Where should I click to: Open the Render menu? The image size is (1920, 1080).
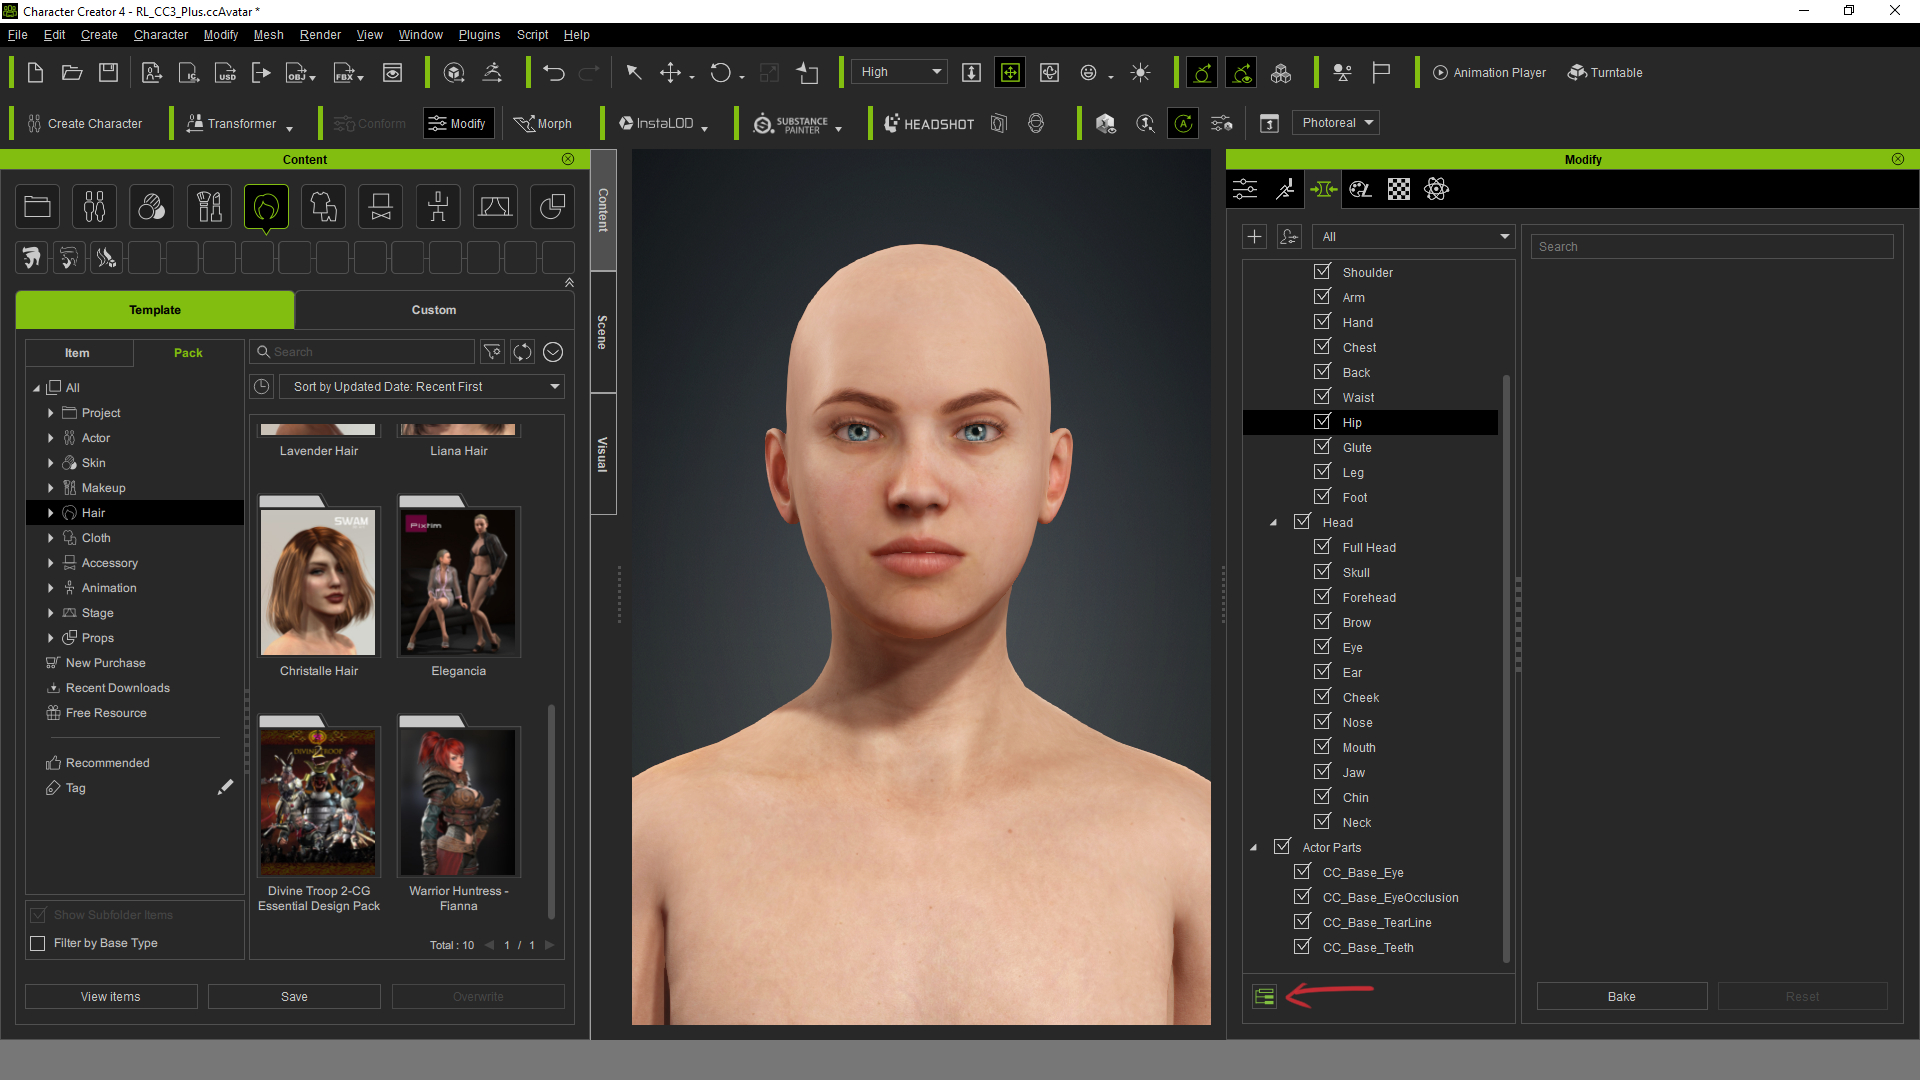tap(320, 35)
